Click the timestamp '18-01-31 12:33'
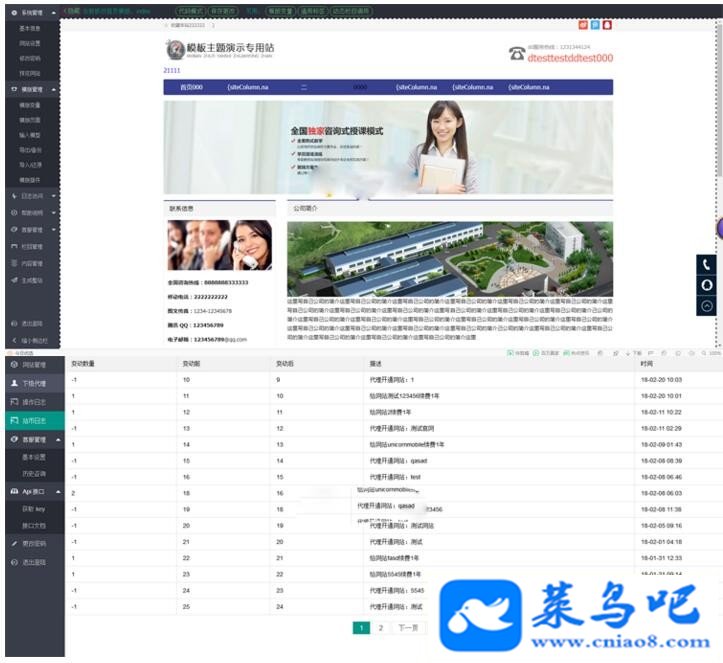 [x=661, y=558]
